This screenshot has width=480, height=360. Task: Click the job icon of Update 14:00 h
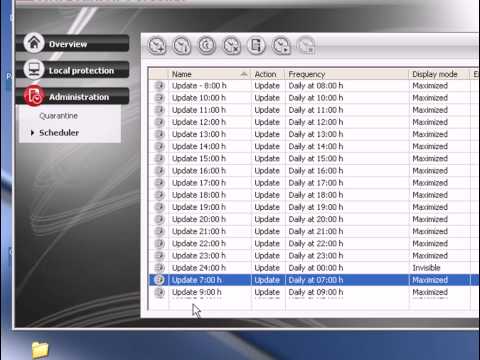click(x=160, y=146)
